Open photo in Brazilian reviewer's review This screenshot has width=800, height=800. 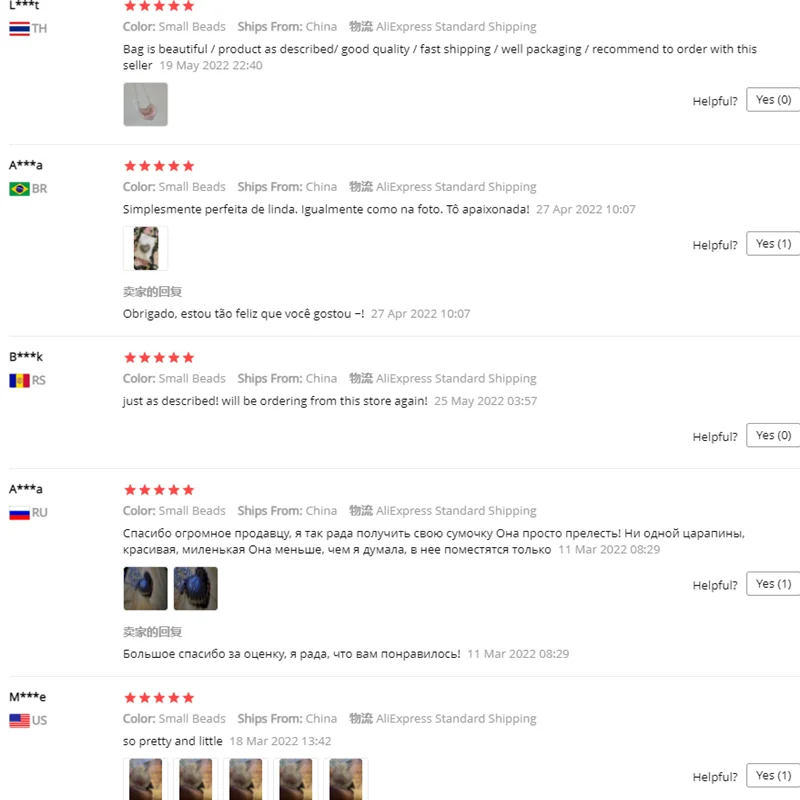[x=145, y=248]
